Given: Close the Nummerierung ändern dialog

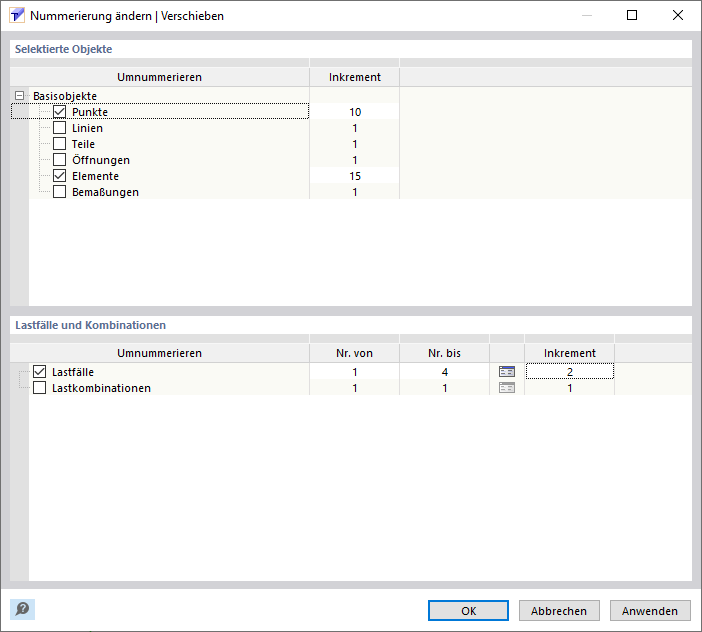Looking at the screenshot, I should point(678,15).
